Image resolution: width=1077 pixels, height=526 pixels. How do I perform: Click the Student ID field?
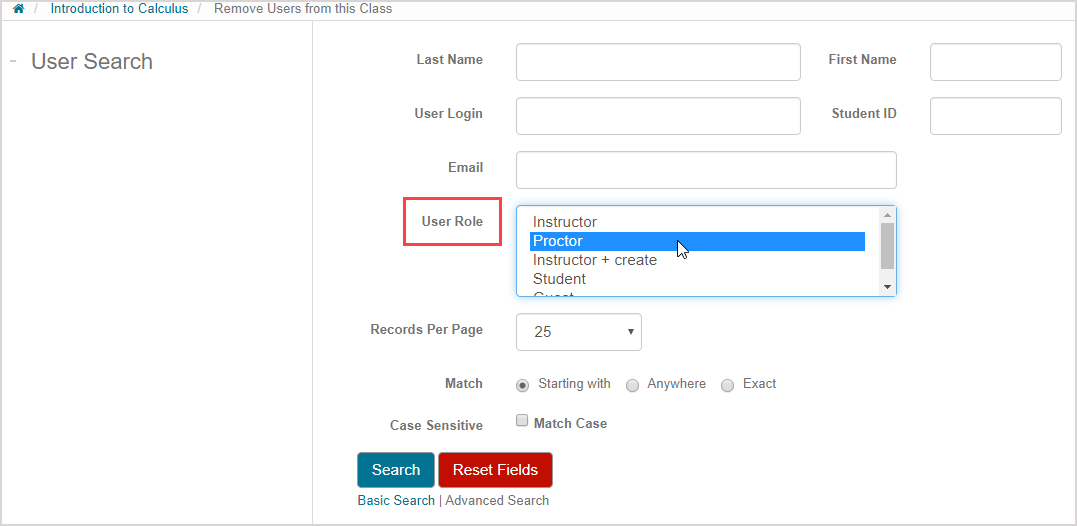coord(995,116)
